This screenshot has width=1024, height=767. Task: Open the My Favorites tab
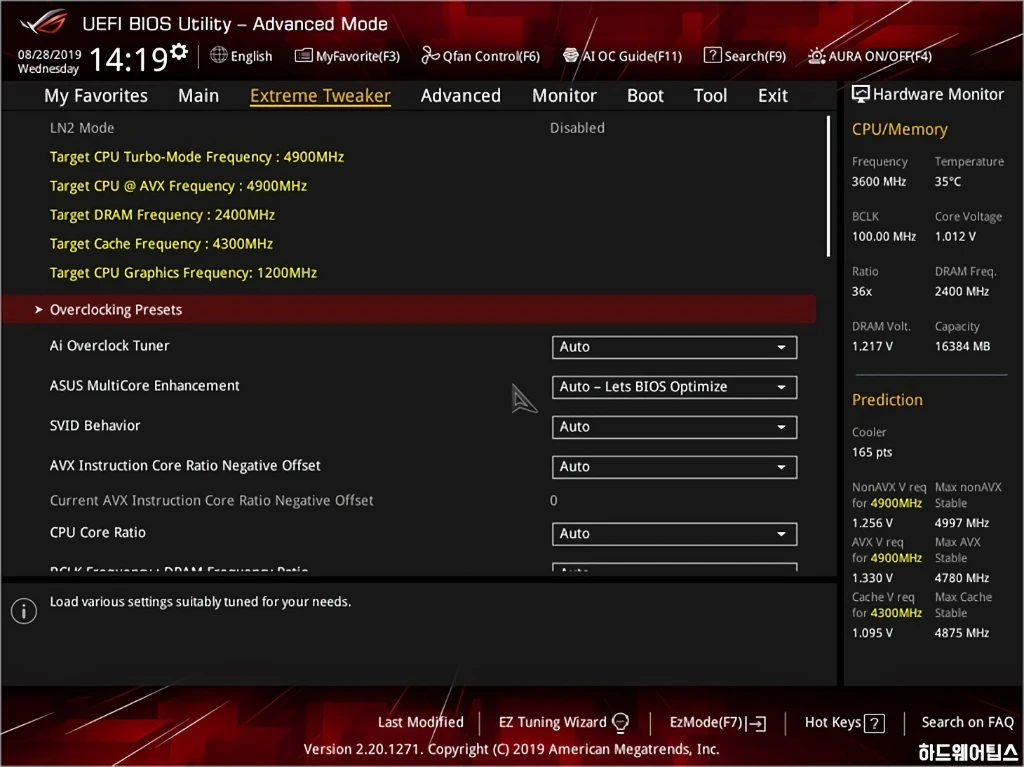(96, 95)
